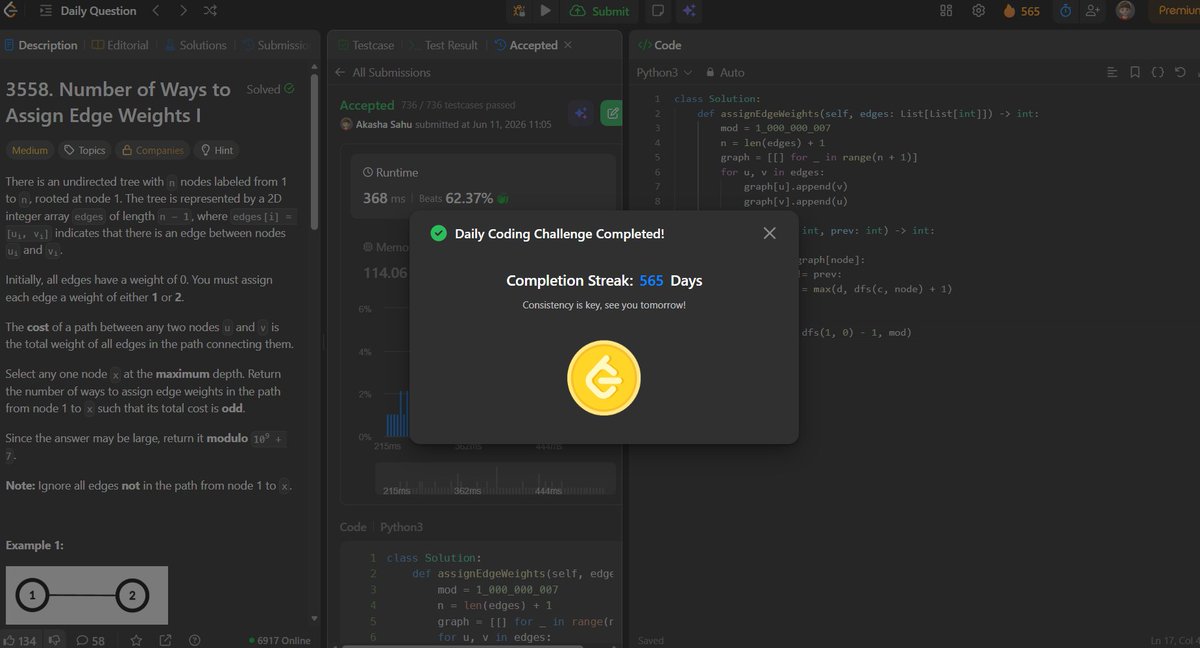Click Python3 label under submission Code
Viewport: 1200px width, 648px height.
(x=401, y=527)
